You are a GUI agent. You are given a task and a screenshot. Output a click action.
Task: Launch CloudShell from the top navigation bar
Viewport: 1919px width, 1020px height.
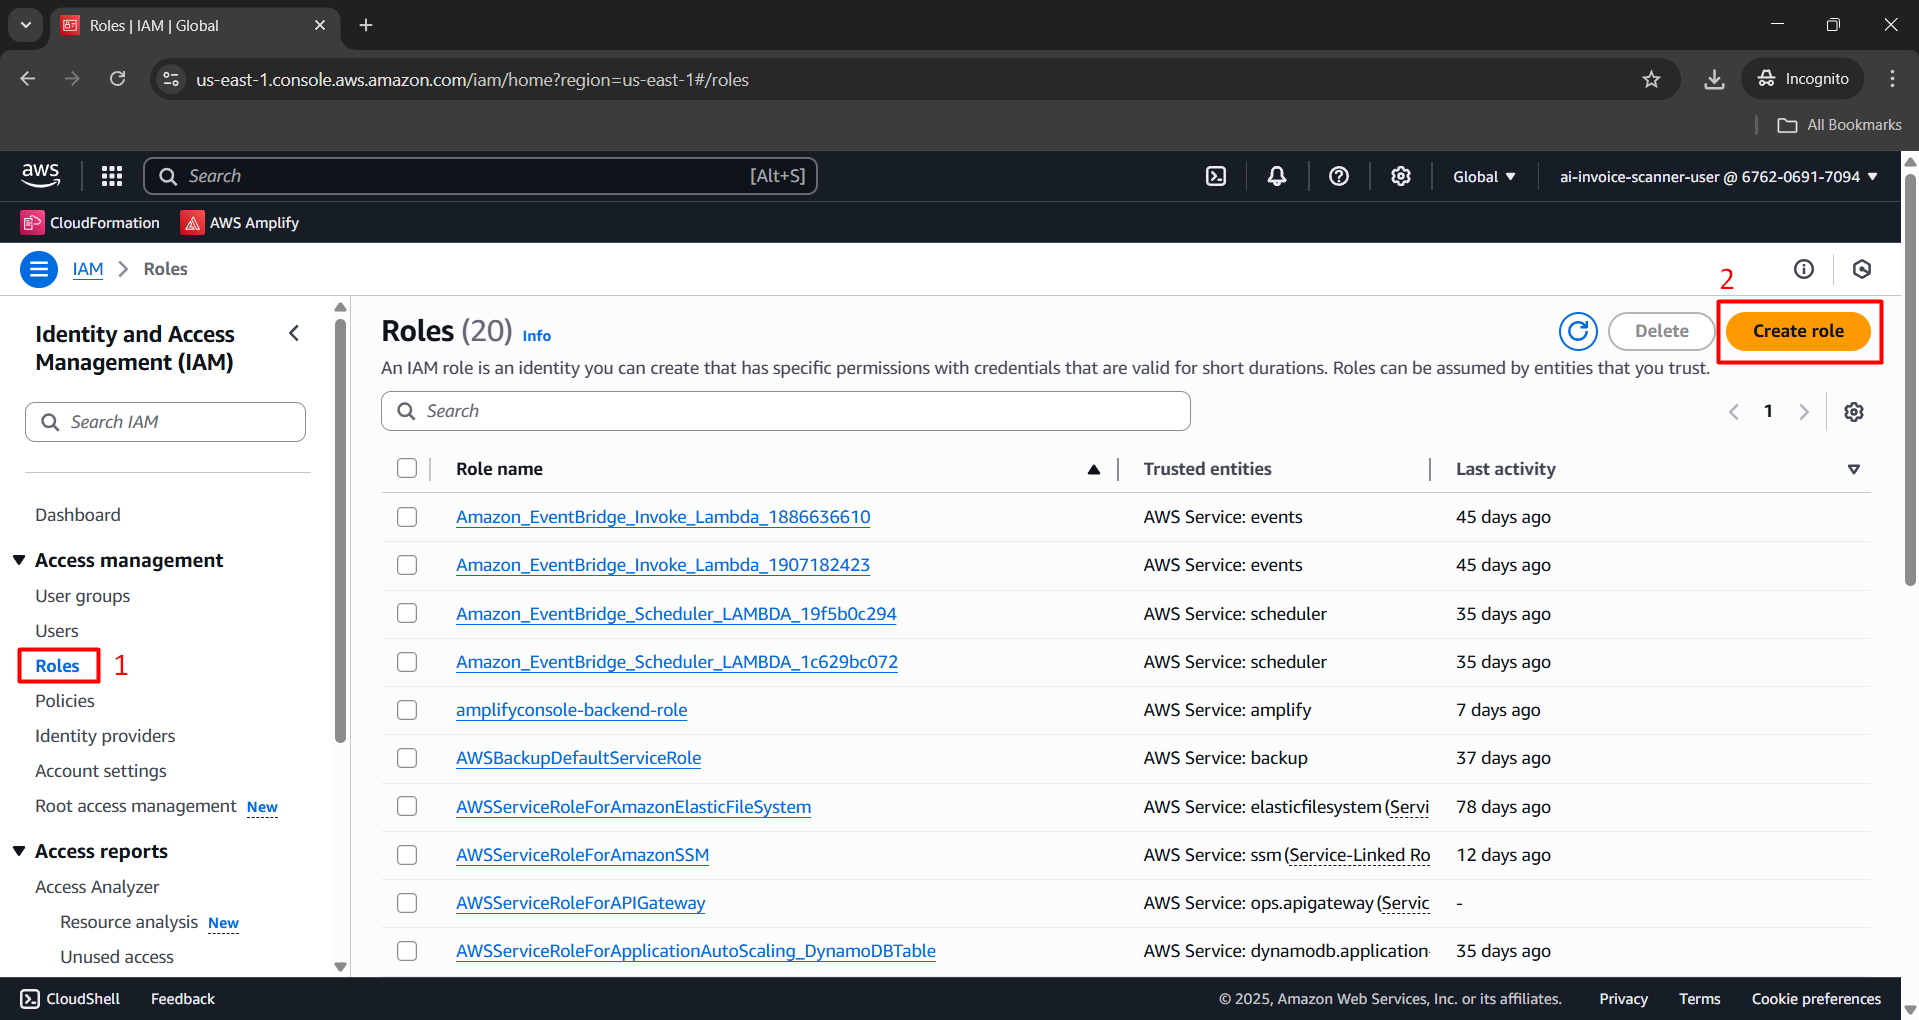click(x=1215, y=176)
